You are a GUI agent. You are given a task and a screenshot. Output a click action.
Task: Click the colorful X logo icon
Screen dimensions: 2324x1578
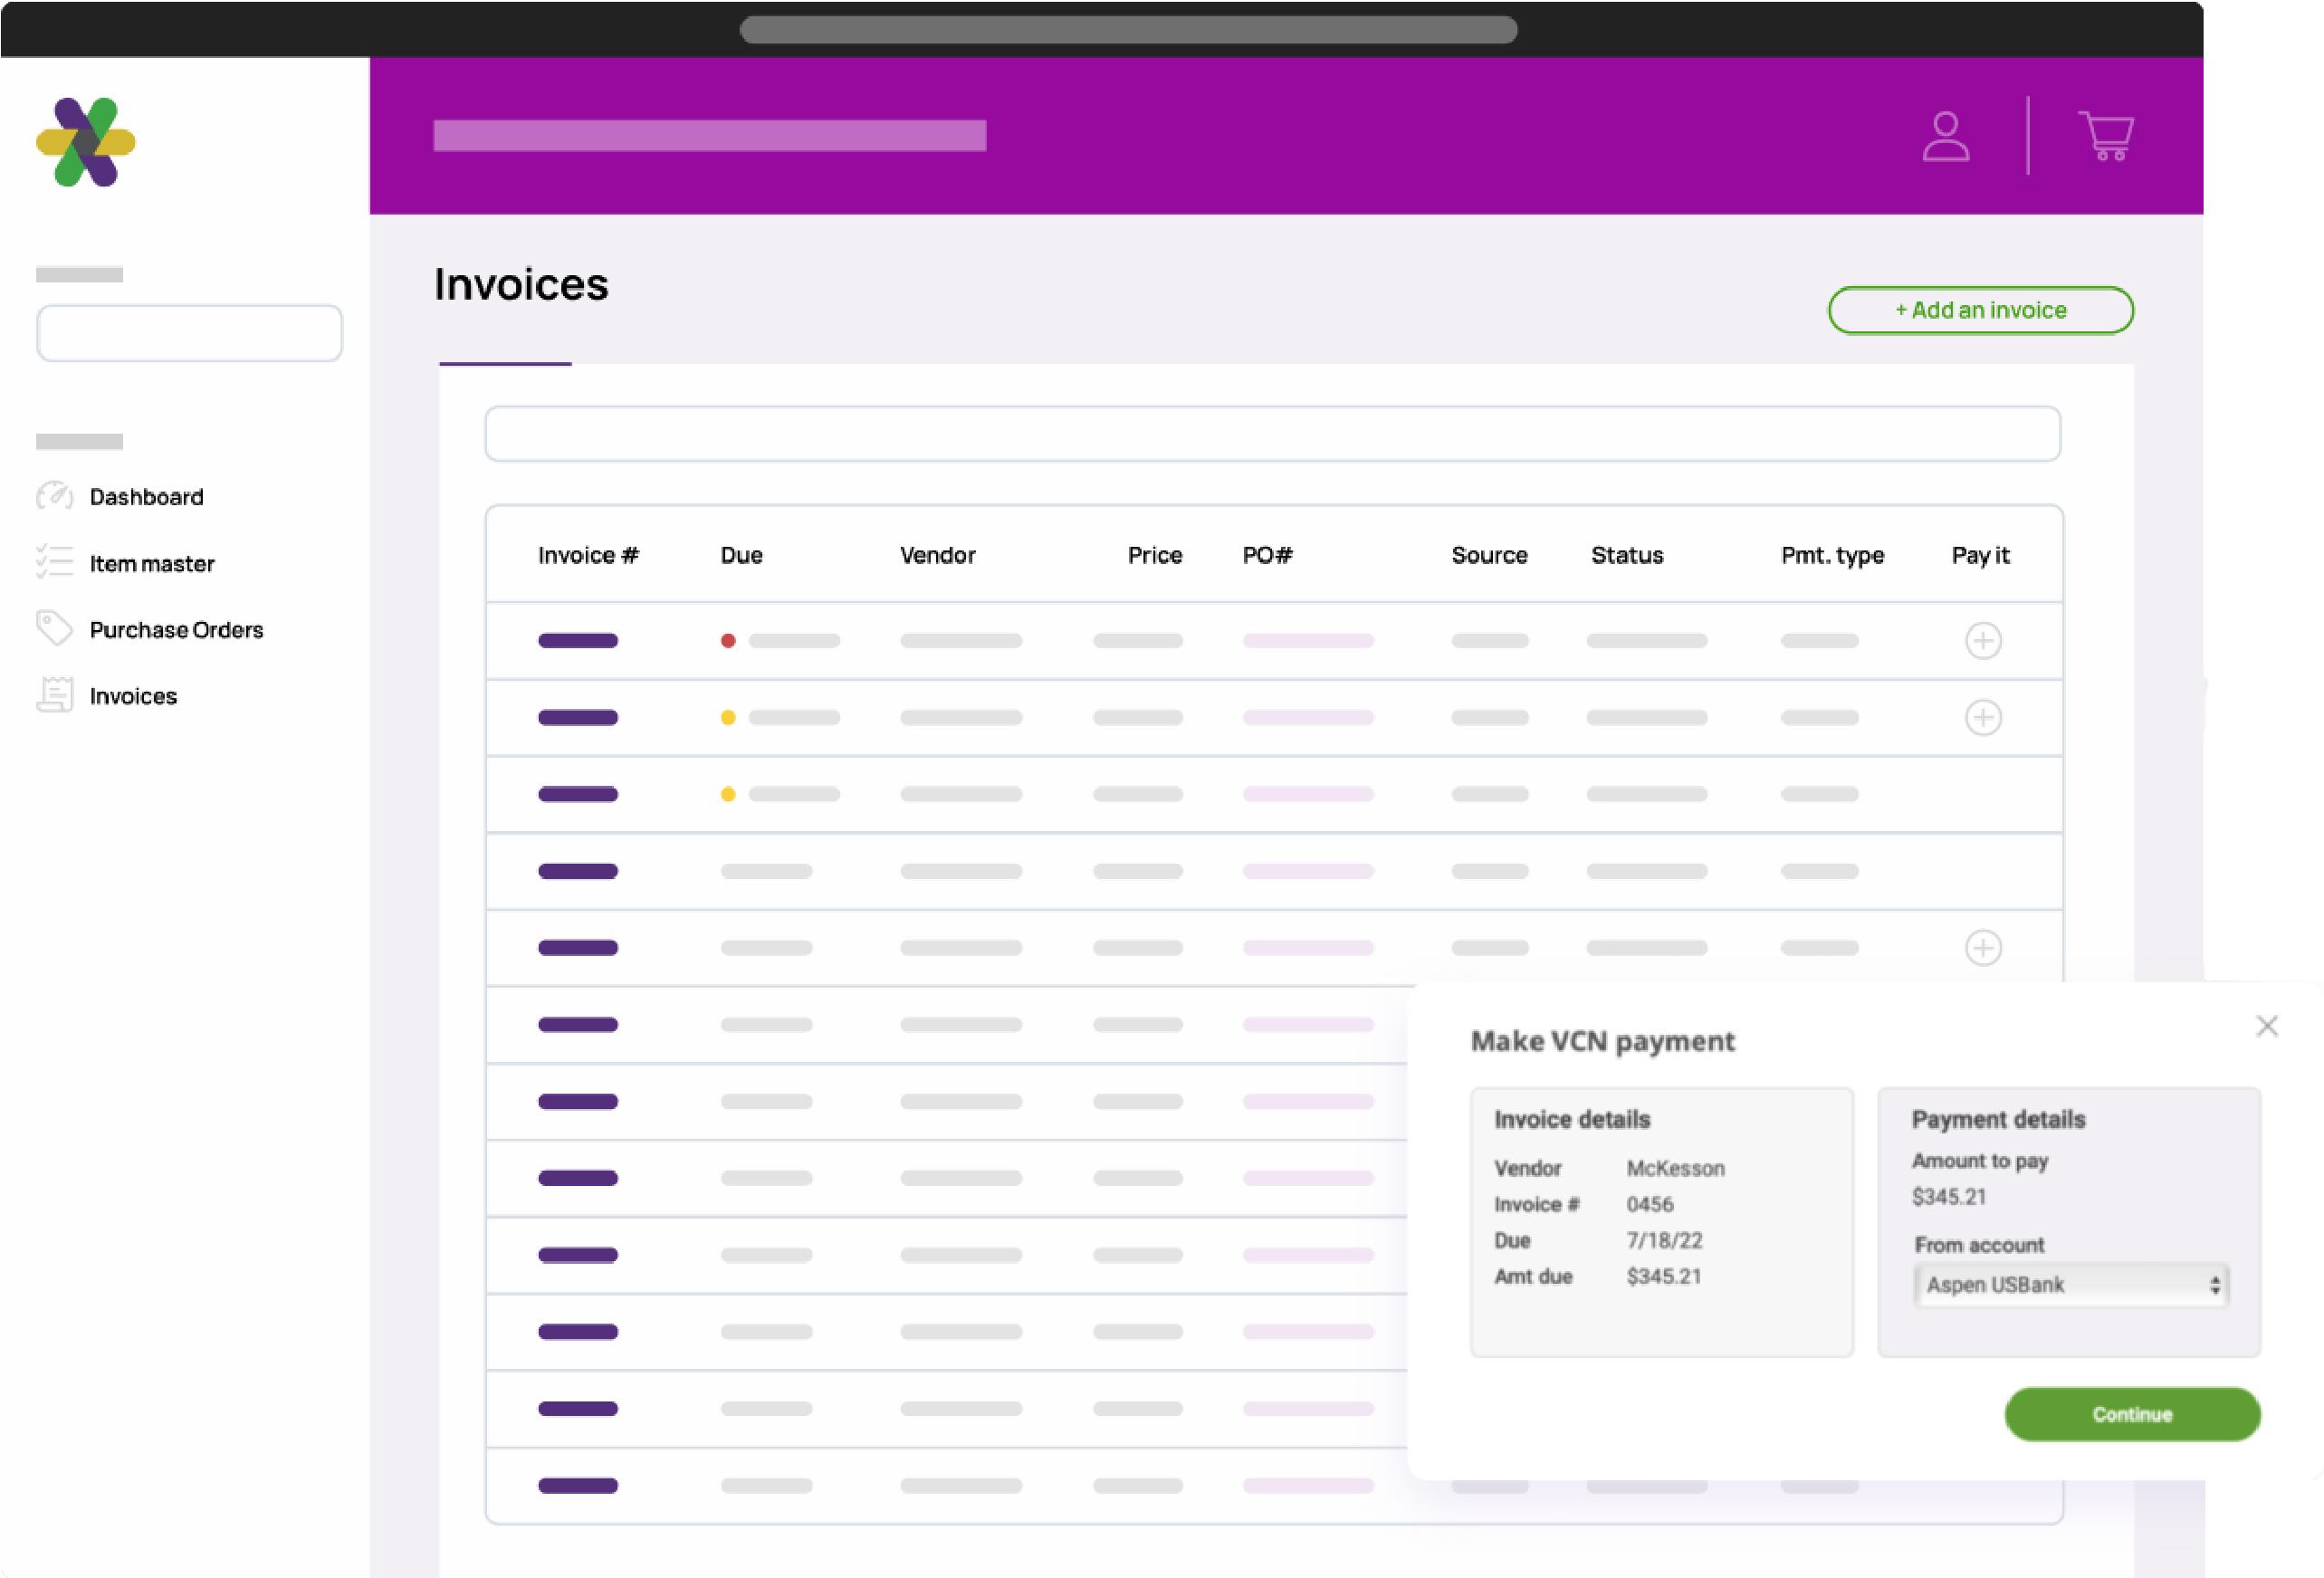pyautogui.click(x=86, y=142)
